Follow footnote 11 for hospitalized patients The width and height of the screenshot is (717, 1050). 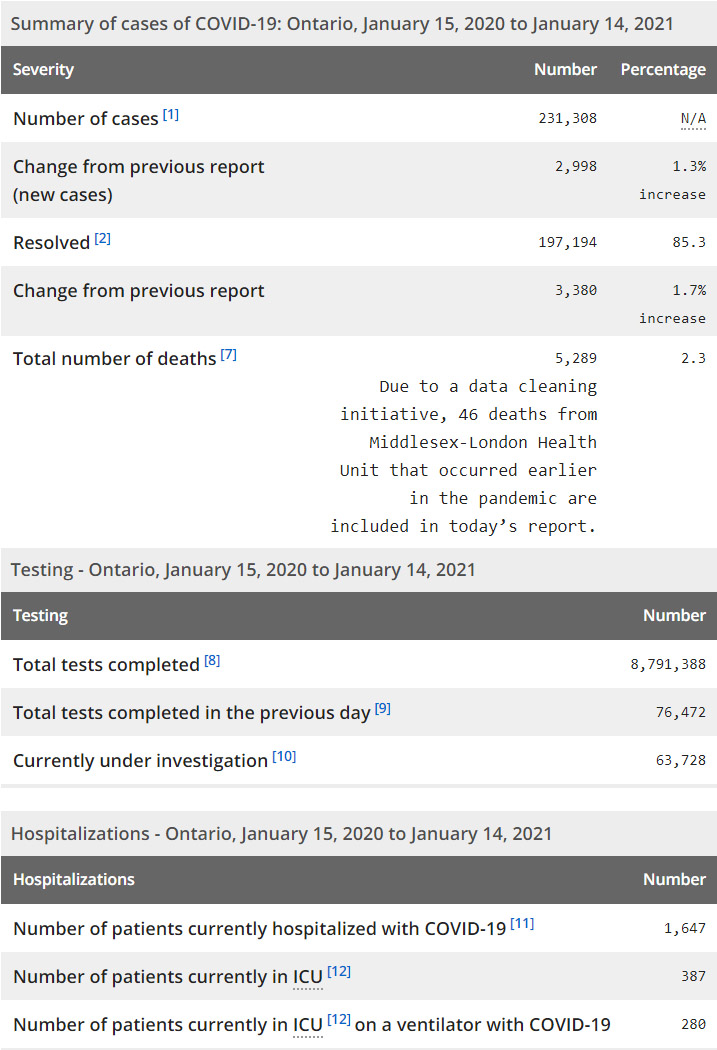pos(522,924)
